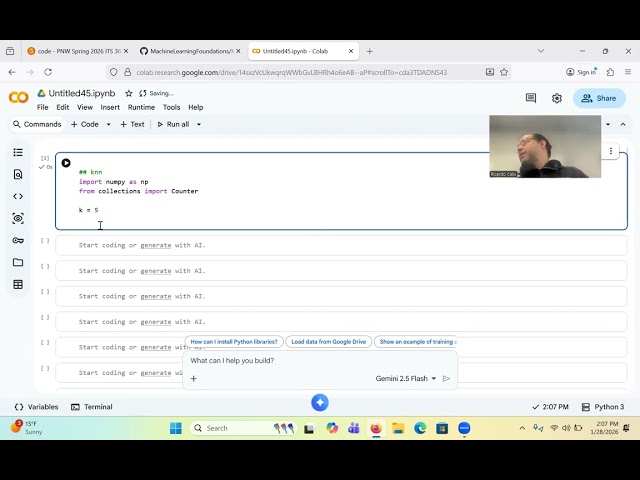Go back in browser history
This screenshot has width=640, height=480.
pos(12,72)
